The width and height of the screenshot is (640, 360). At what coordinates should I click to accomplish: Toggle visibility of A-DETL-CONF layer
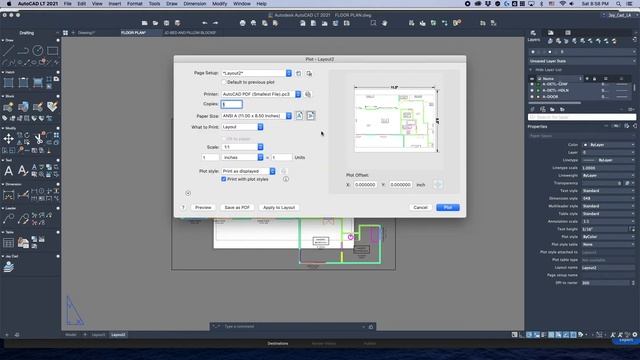[532, 84]
